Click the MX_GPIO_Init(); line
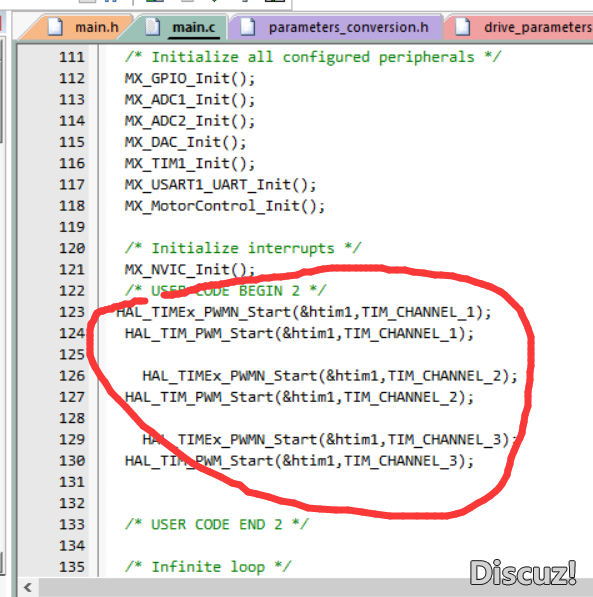The width and height of the screenshot is (593, 597). click(x=190, y=79)
